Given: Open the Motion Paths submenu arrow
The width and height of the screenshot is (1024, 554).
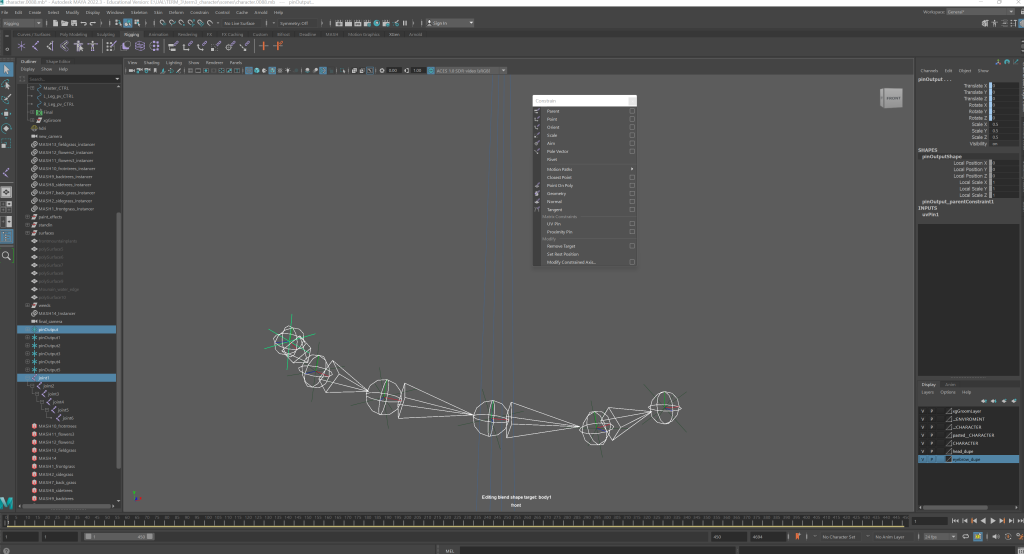Looking at the screenshot, I should click(x=632, y=169).
